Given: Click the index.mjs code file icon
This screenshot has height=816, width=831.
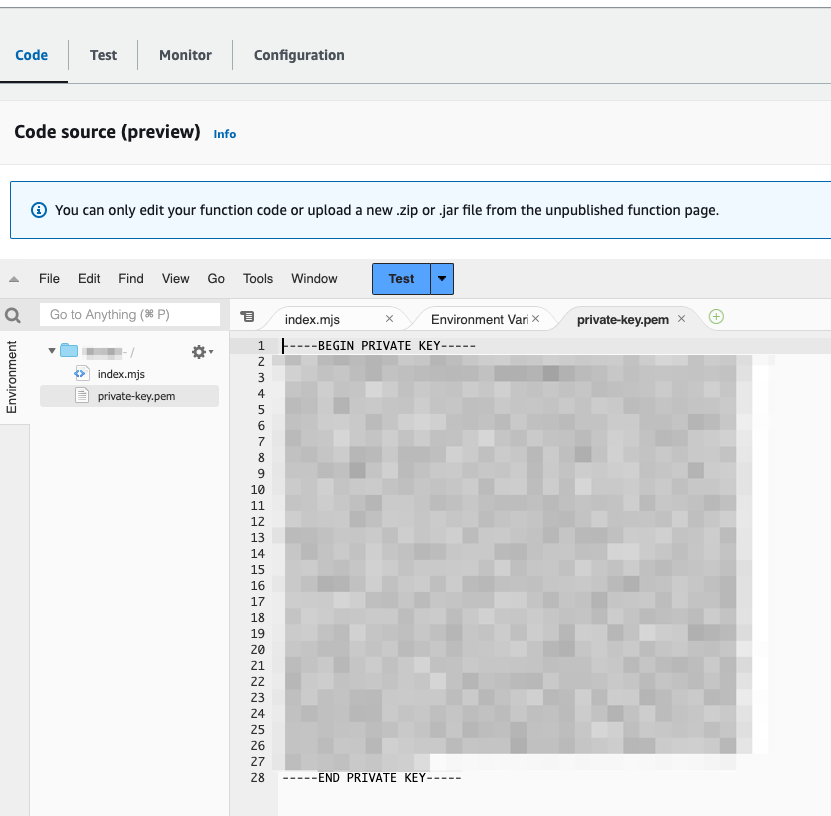Looking at the screenshot, I should [x=81, y=374].
